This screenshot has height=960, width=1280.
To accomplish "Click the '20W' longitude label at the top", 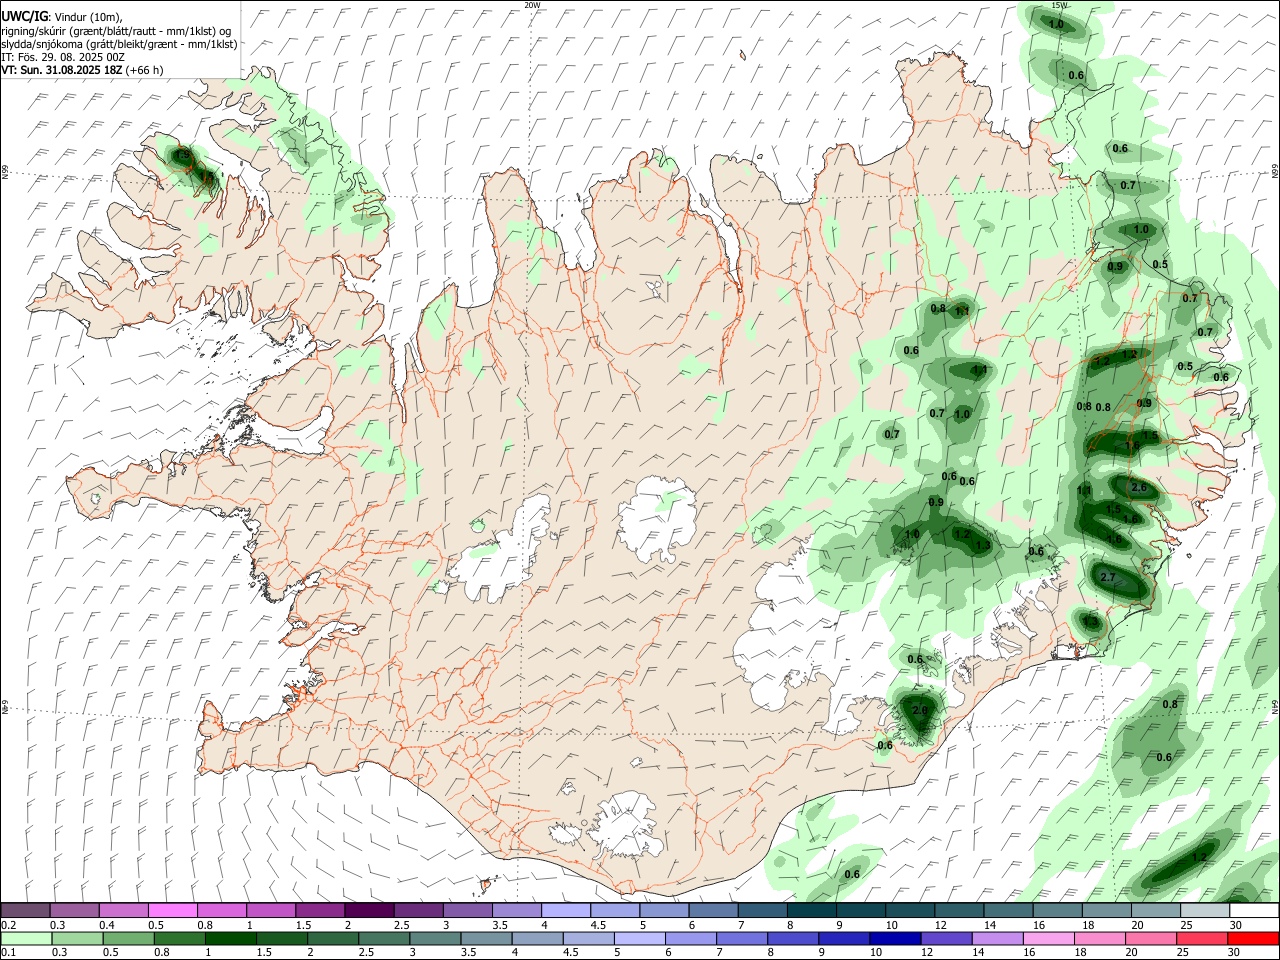I will tap(532, 5).
